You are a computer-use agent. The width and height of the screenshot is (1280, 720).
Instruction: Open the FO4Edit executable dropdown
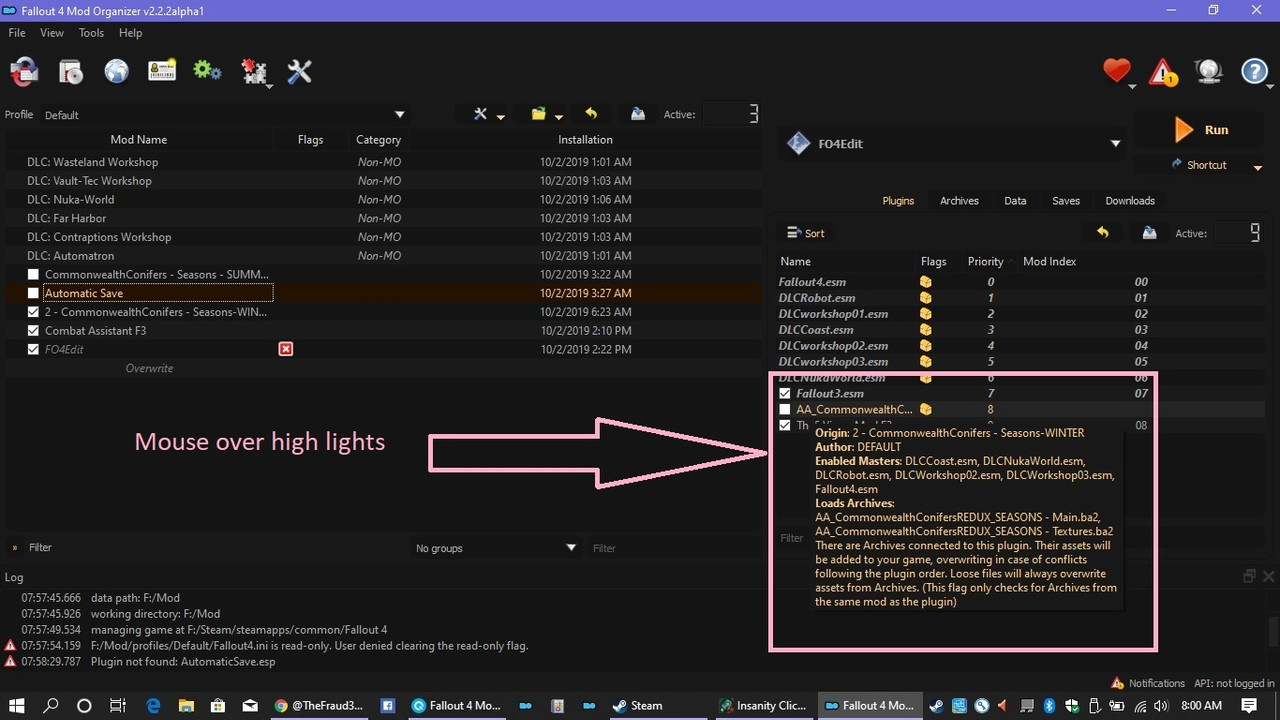(953, 143)
